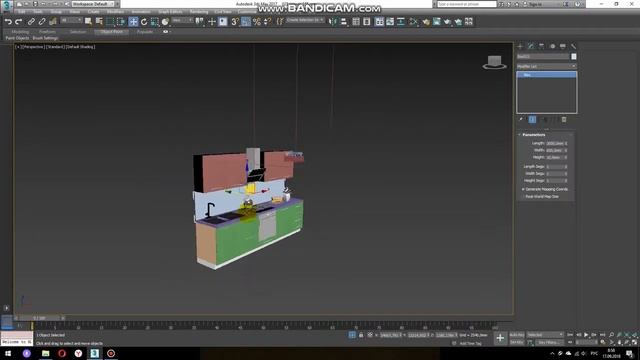Click the Undo arrow in main toolbar
640x360 pixels.
pyautogui.click(x=8, y=22)
